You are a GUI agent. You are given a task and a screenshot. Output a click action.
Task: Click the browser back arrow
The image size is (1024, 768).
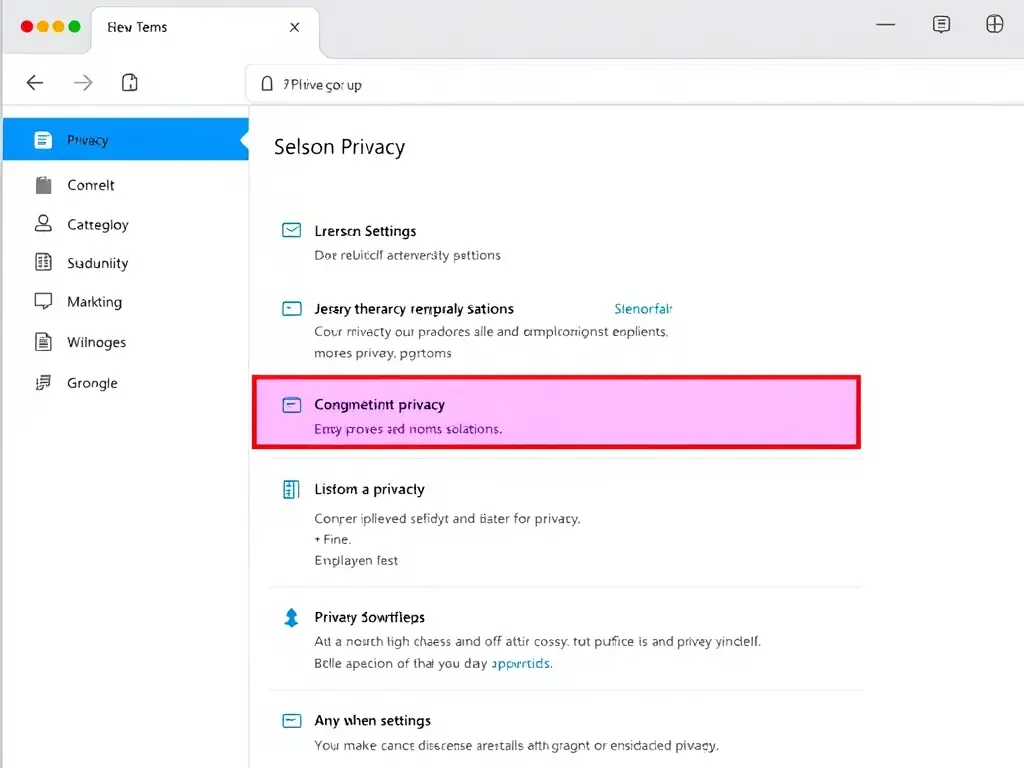pos(35,84)
